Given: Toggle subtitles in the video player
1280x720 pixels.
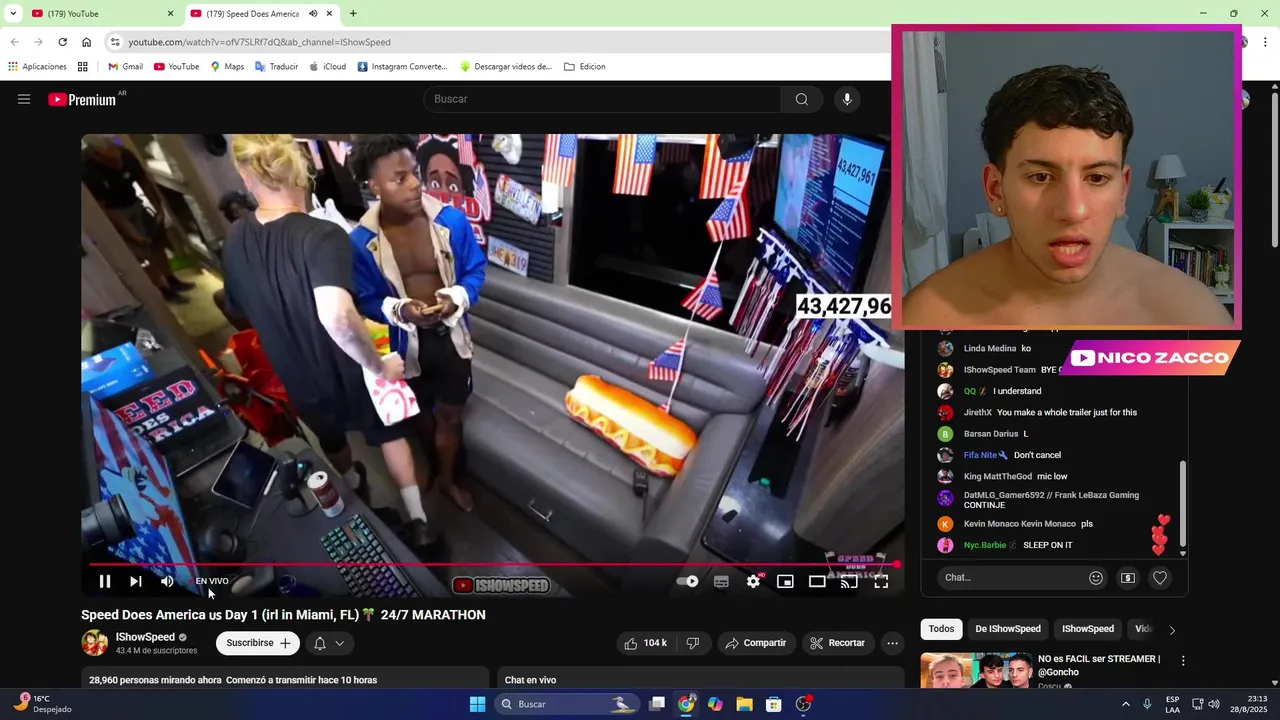Looking at the screenshot, I should pos(721,581).
